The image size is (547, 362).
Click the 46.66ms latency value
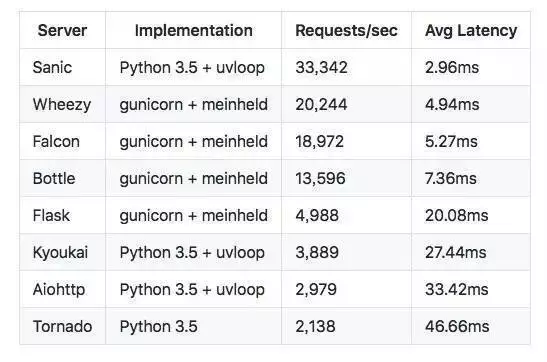pos(457,326)
